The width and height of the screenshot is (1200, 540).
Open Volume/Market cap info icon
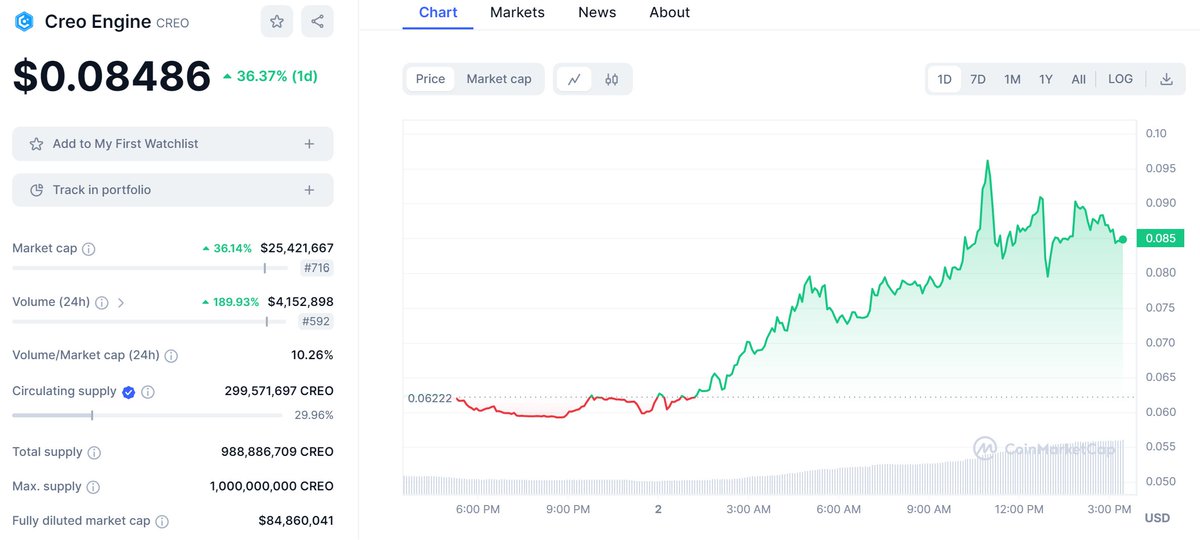click(x=171, y=356)
